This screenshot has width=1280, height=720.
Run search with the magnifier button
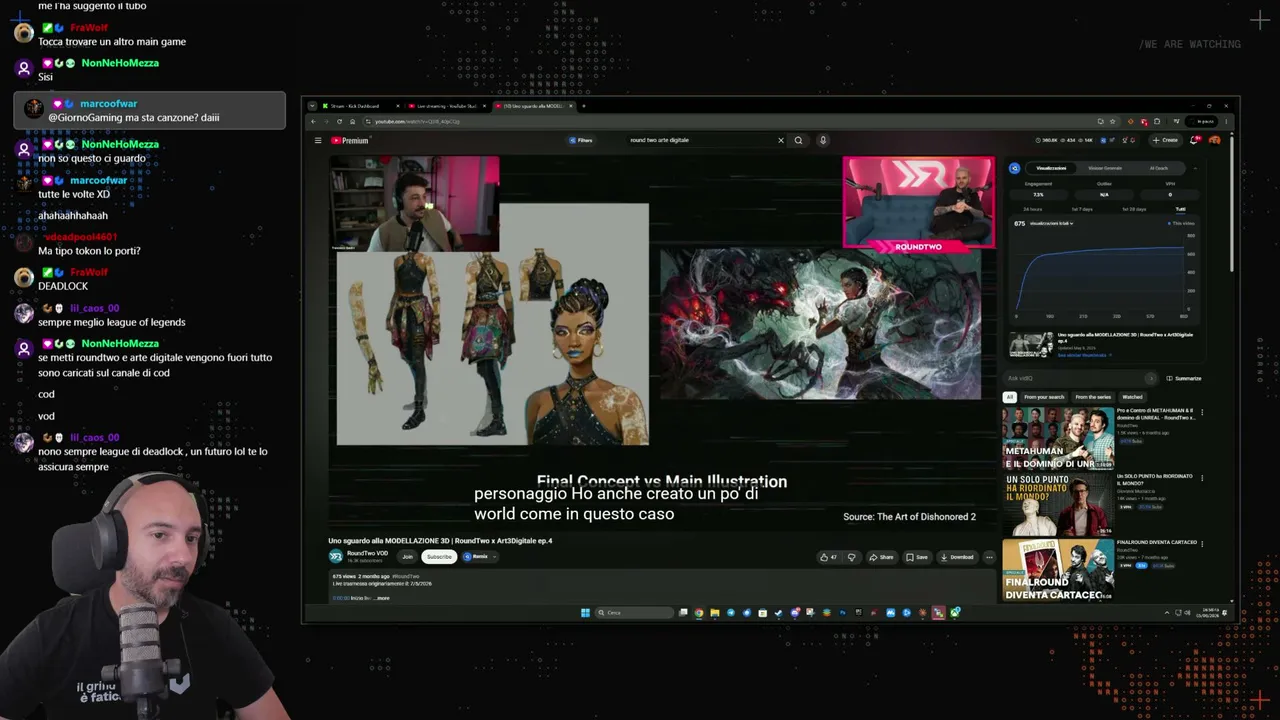(x=798, y=140)
